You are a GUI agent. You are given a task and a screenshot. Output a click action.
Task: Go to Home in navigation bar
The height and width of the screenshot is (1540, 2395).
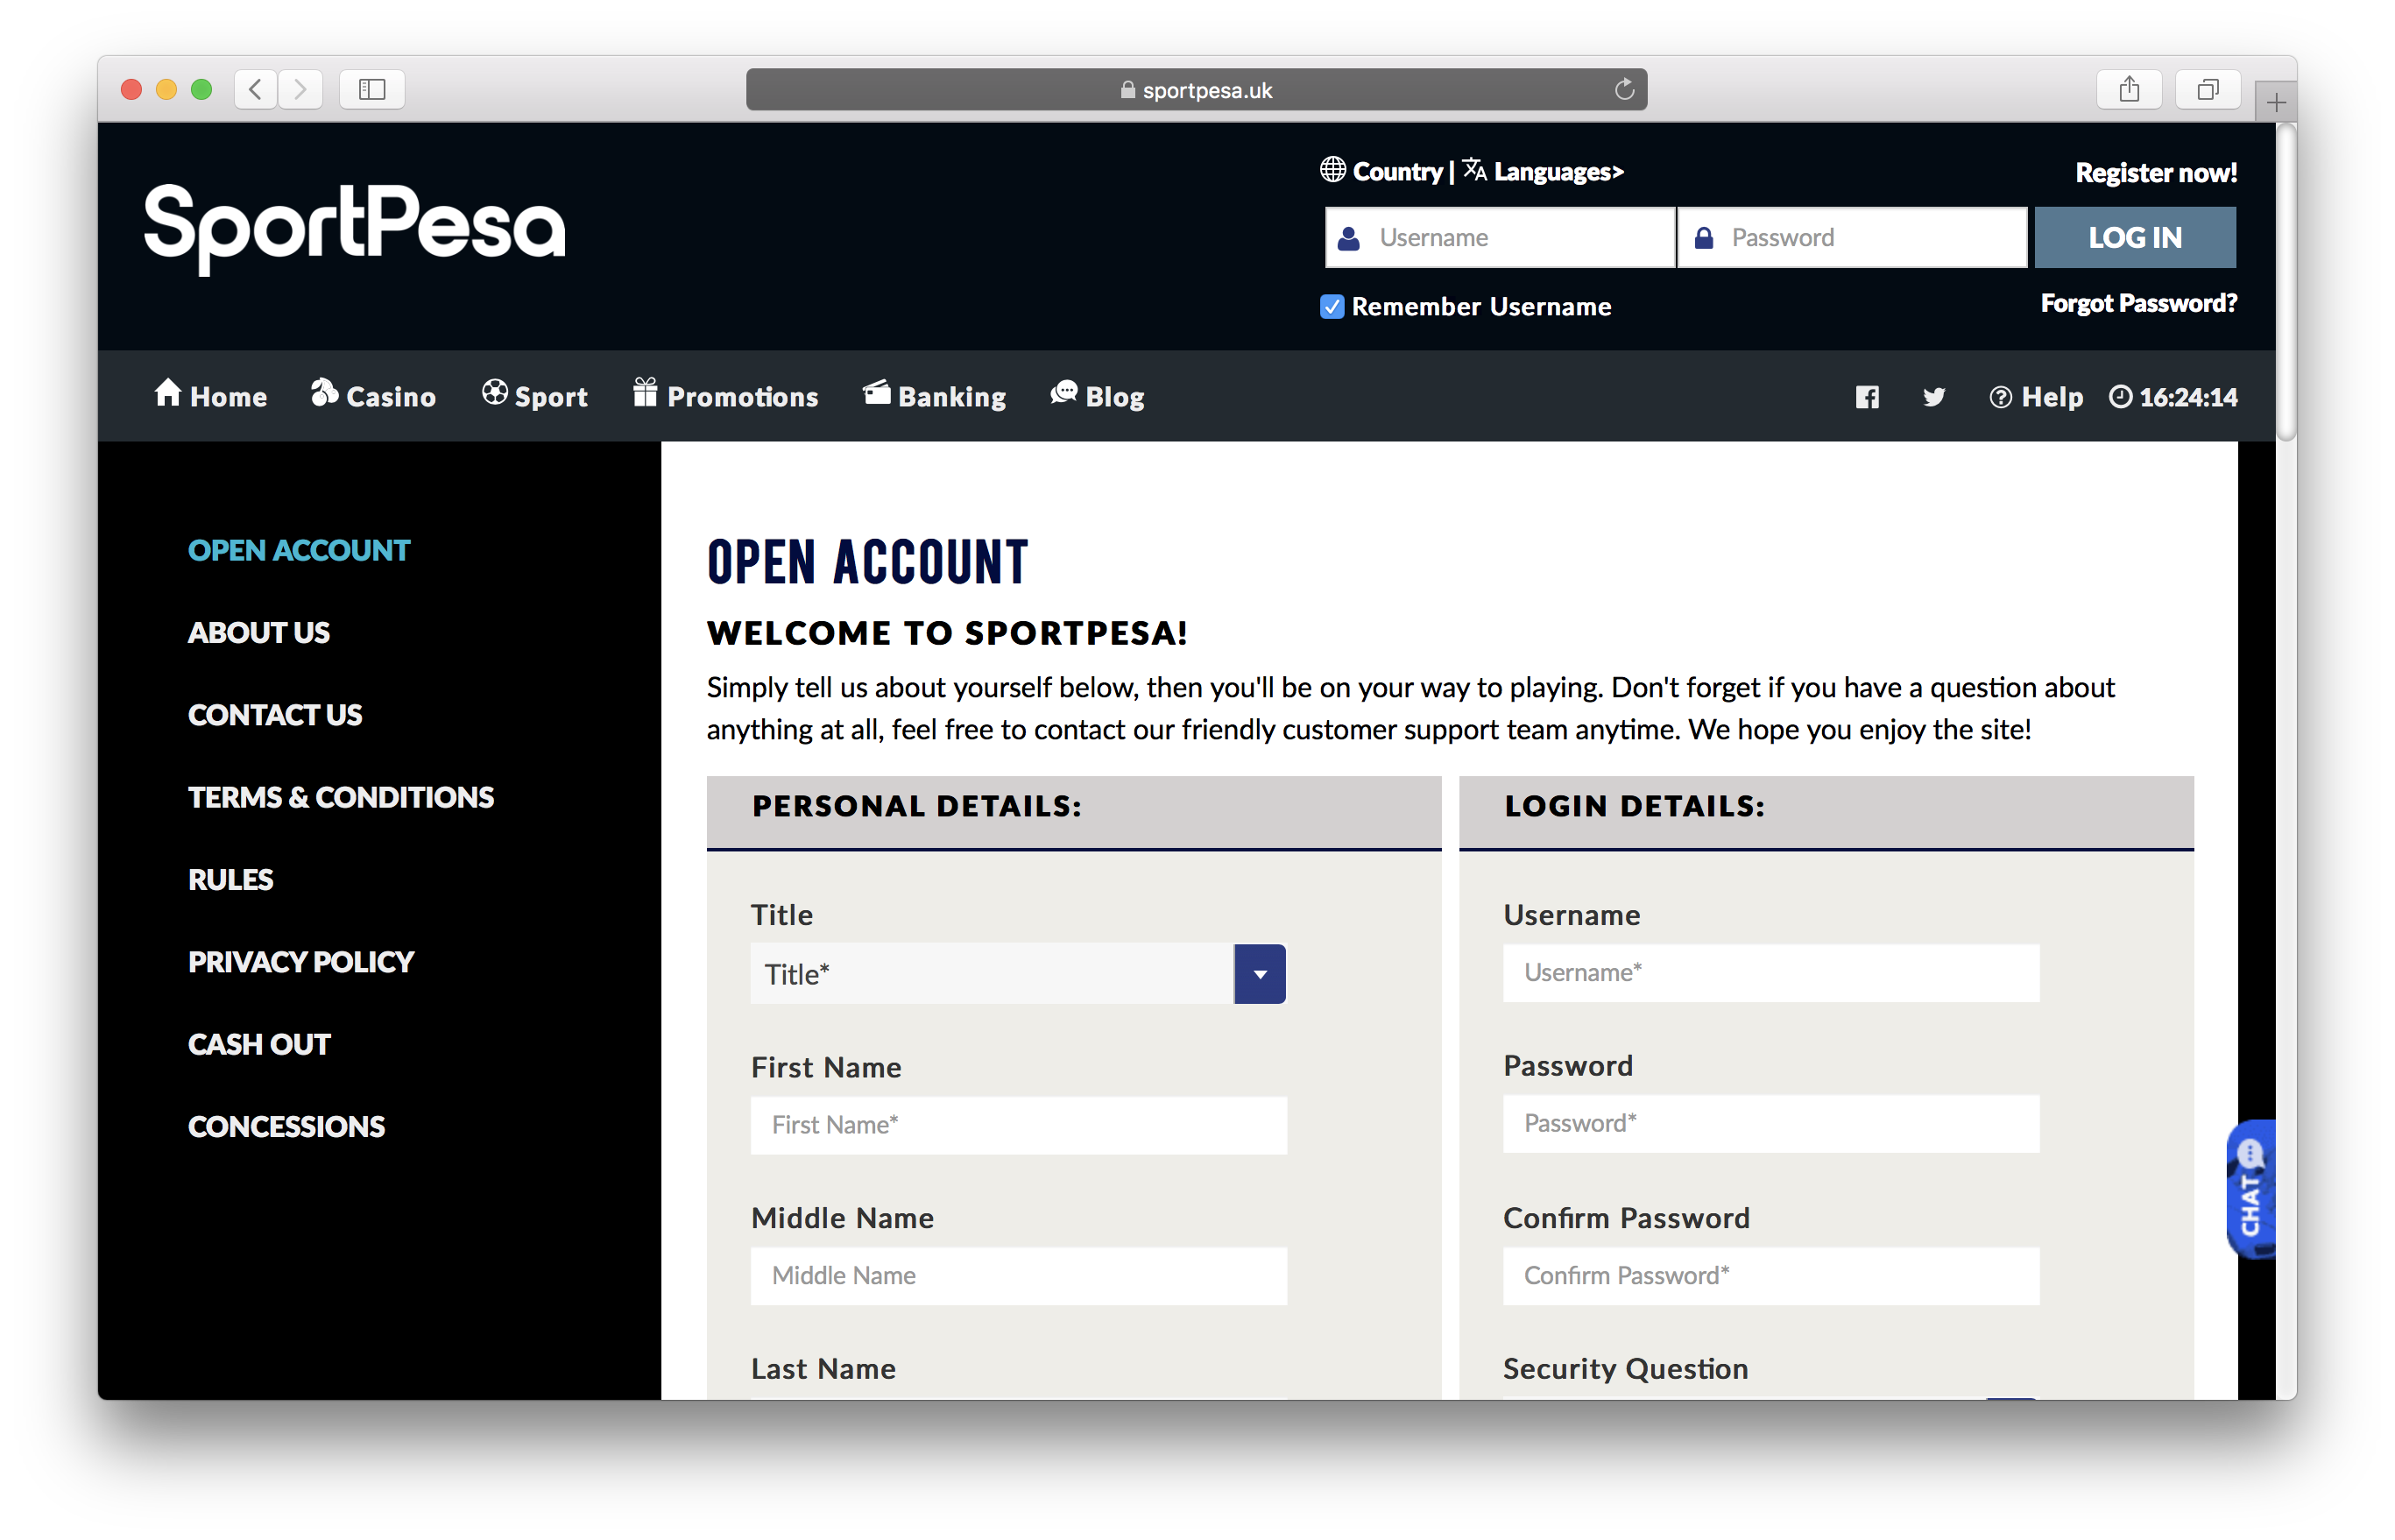(x=210, y=396)
